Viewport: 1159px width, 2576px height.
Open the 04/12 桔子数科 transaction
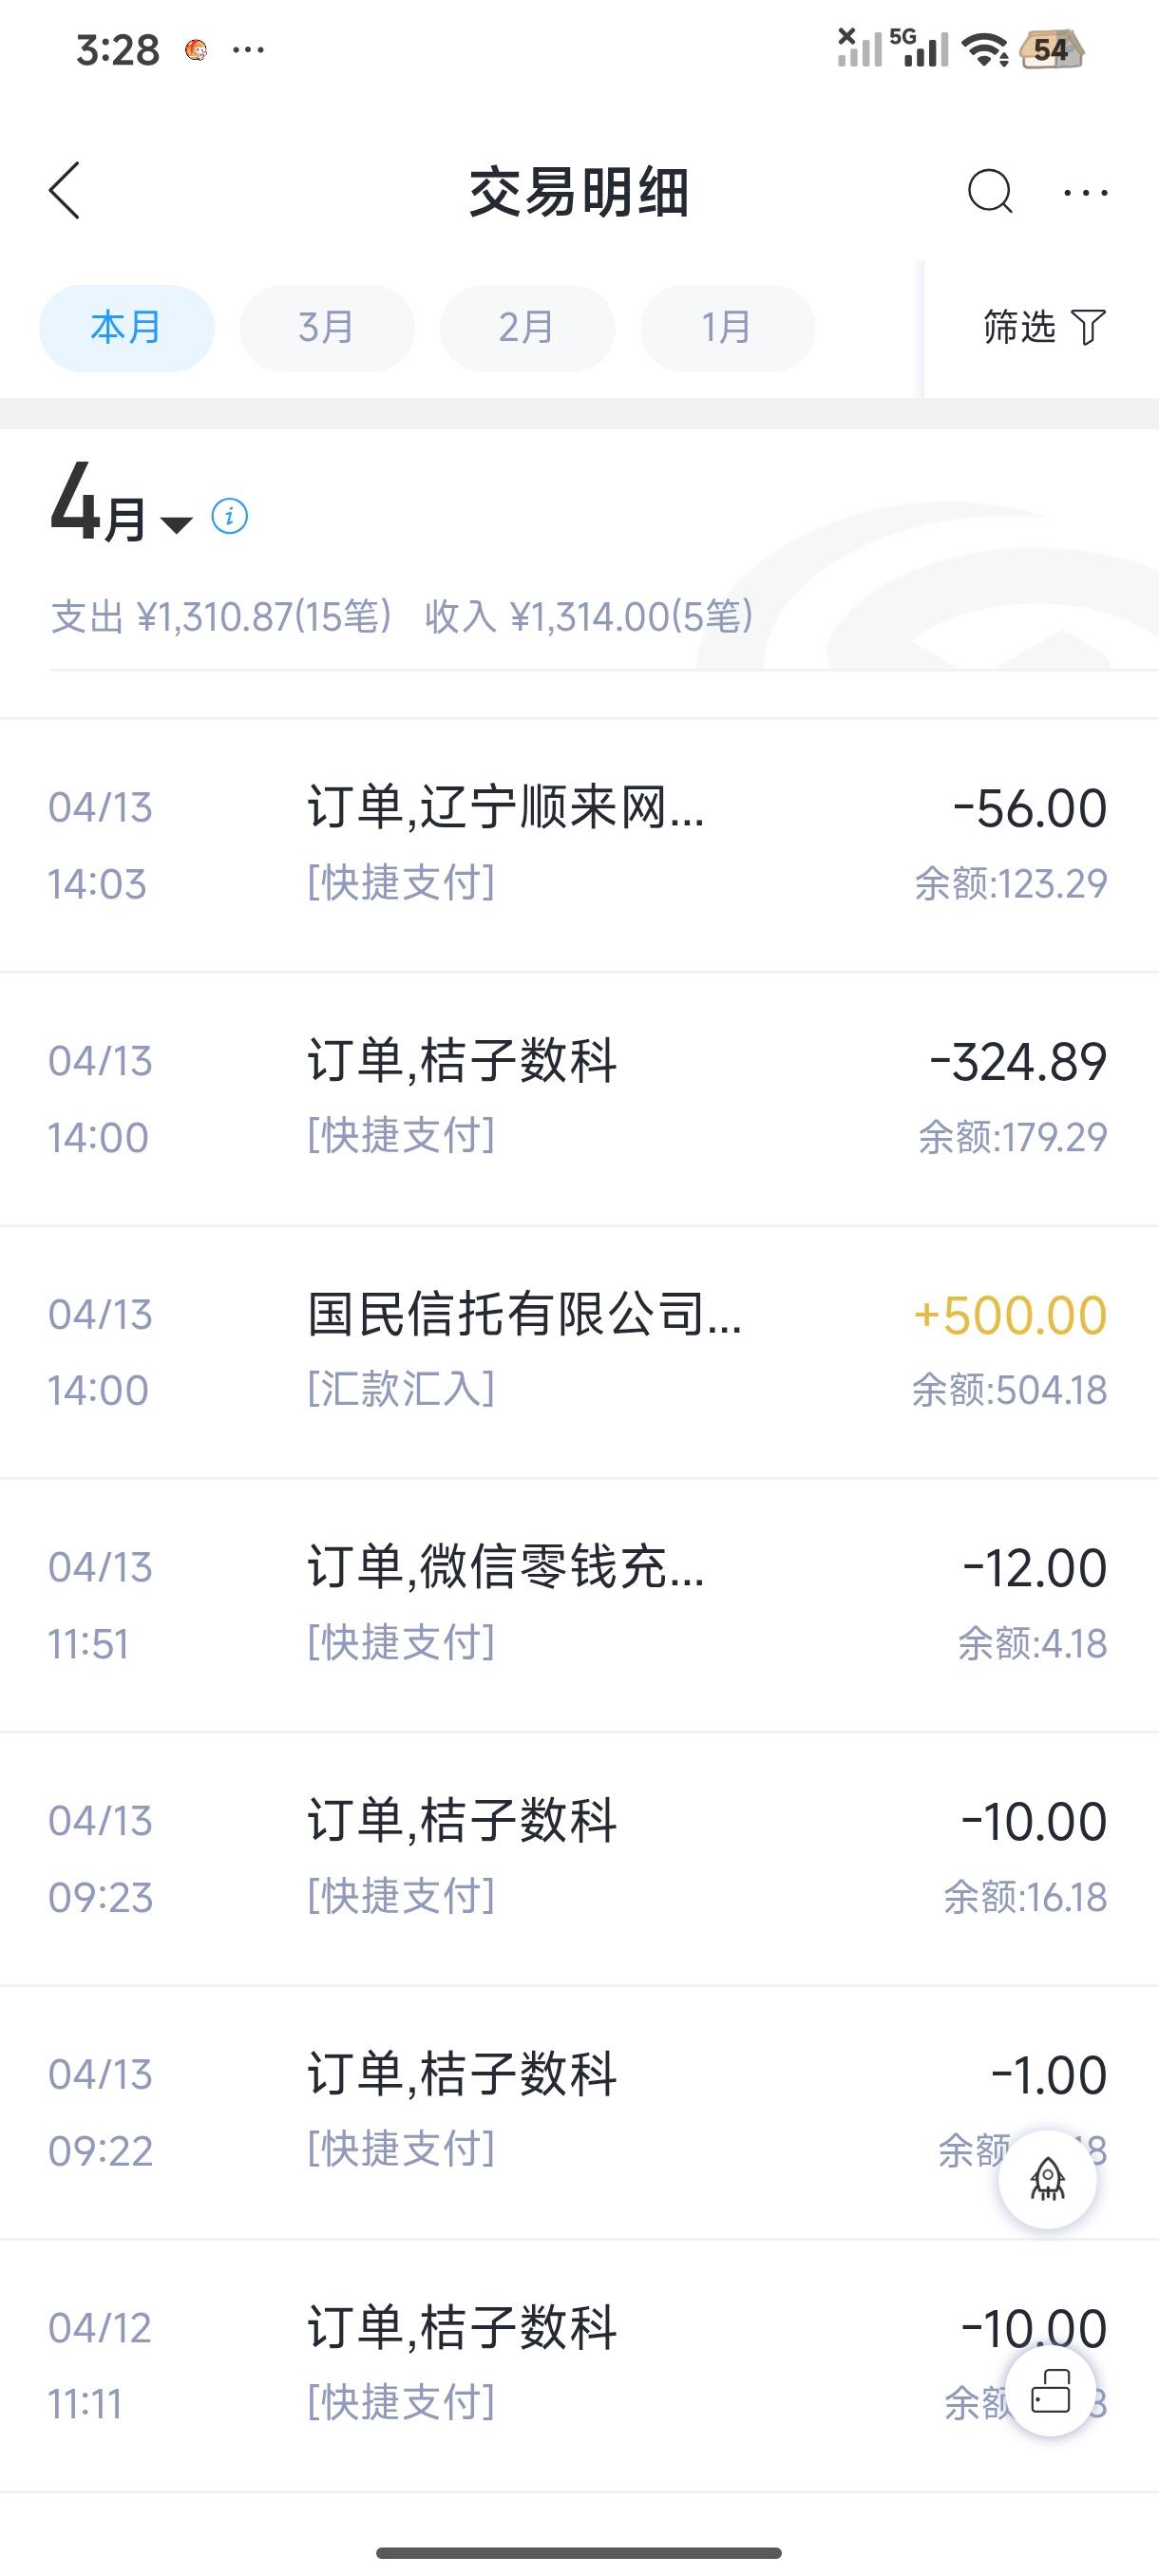point(579,2364)
